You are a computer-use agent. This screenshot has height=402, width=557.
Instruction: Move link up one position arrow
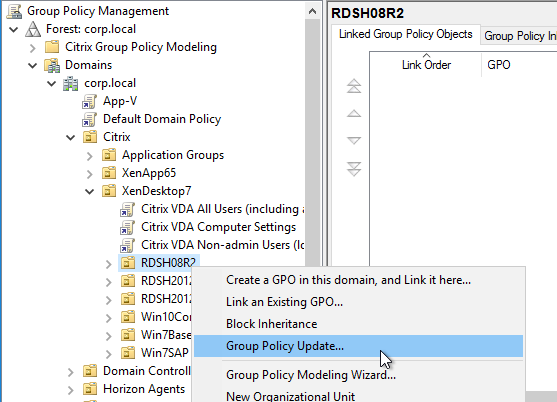354,114
